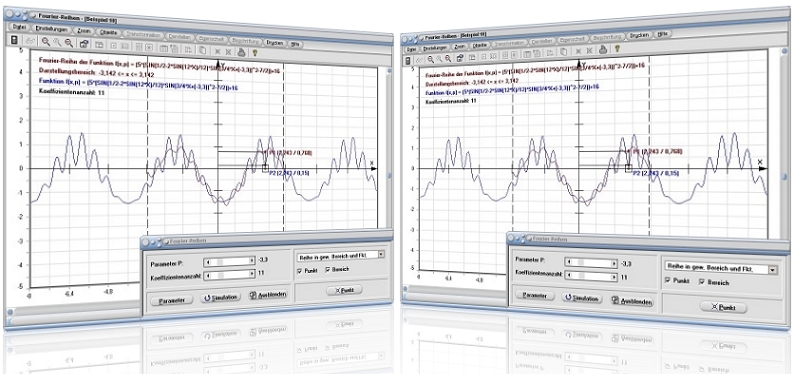
Task: Open the Reihe in gew. Bereich dropdown, left panel
Action: point(341,256)
